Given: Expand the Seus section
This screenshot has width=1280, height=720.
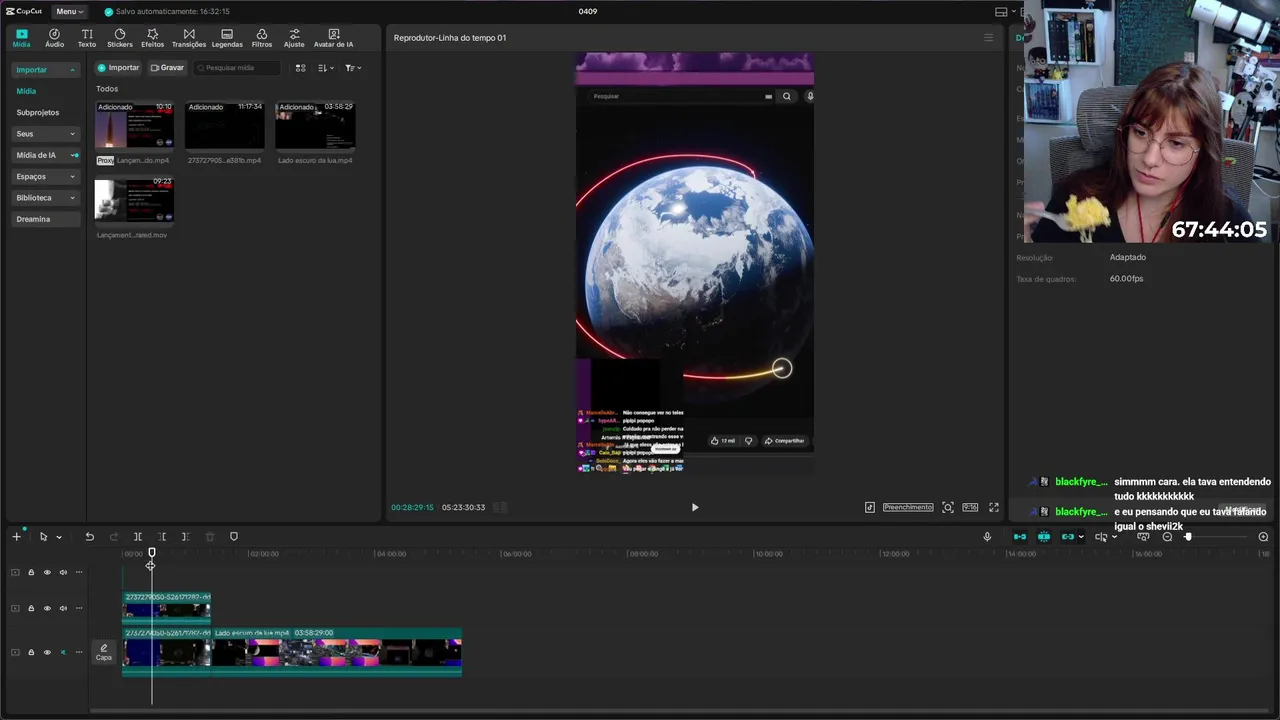Looking at the screenshot, I should click(45, 134).
